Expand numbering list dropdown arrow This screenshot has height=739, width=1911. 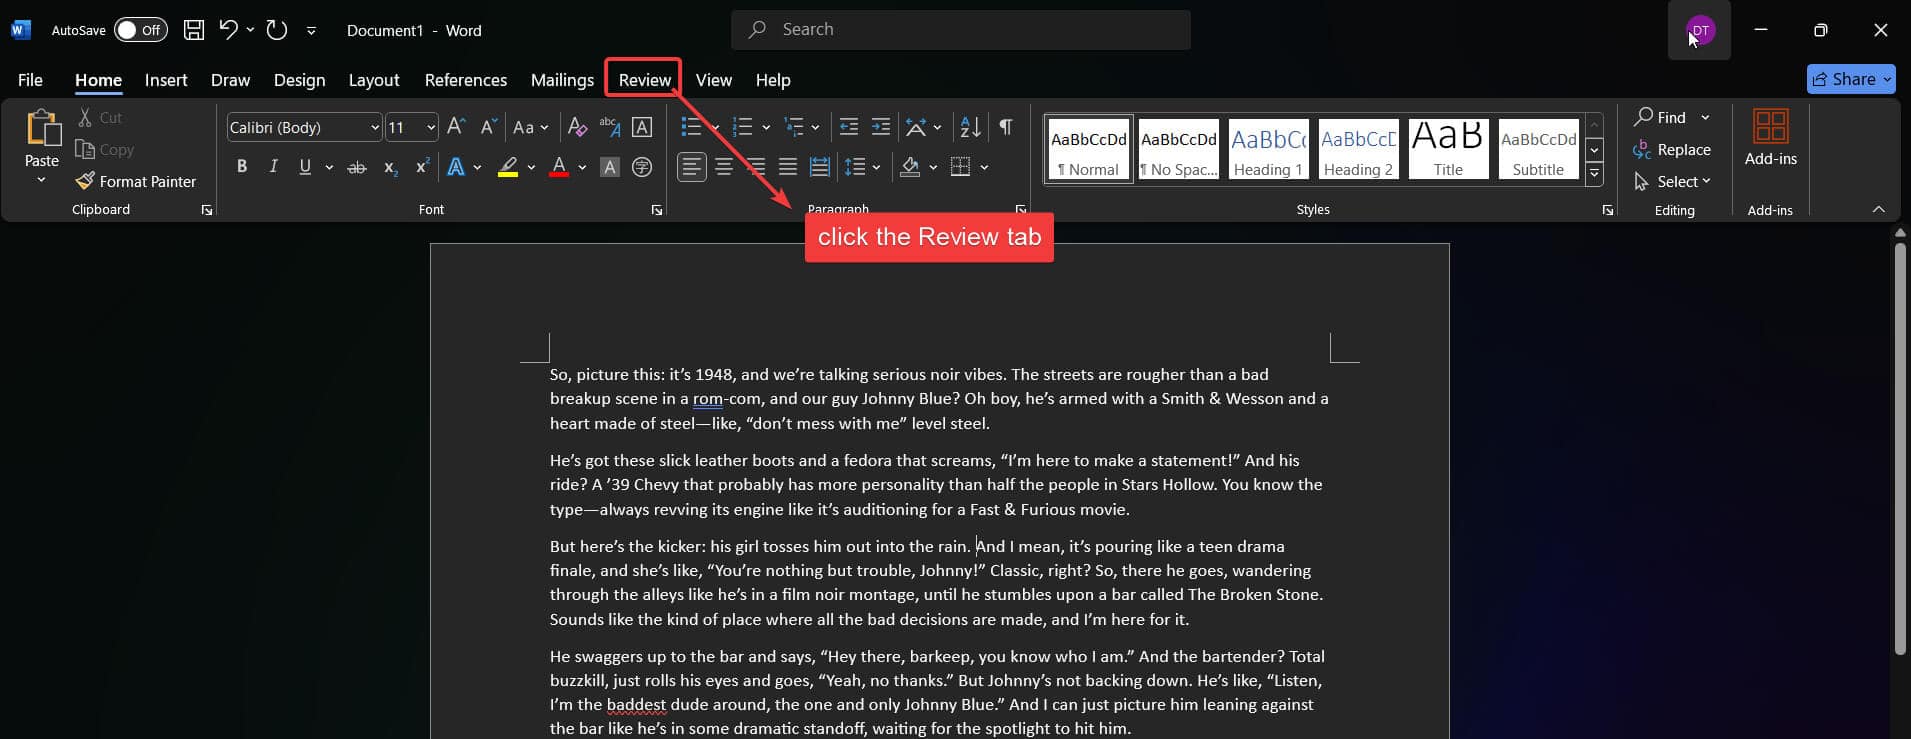click(766, 127)
